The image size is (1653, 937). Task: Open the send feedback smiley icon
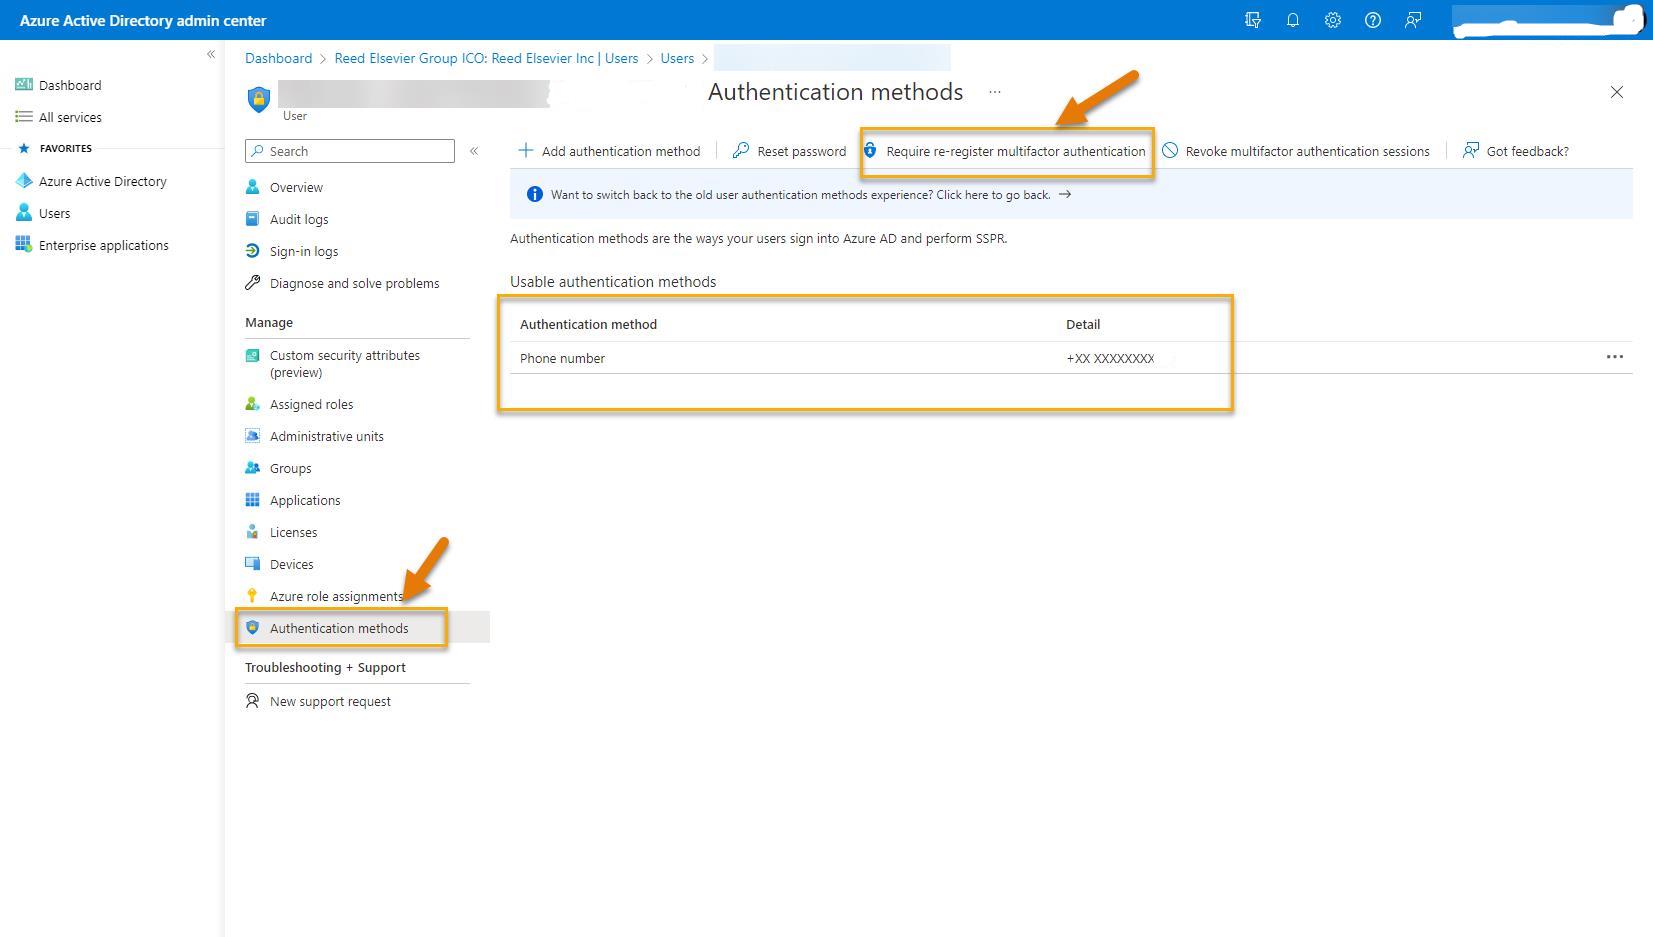click(1412, 20)
